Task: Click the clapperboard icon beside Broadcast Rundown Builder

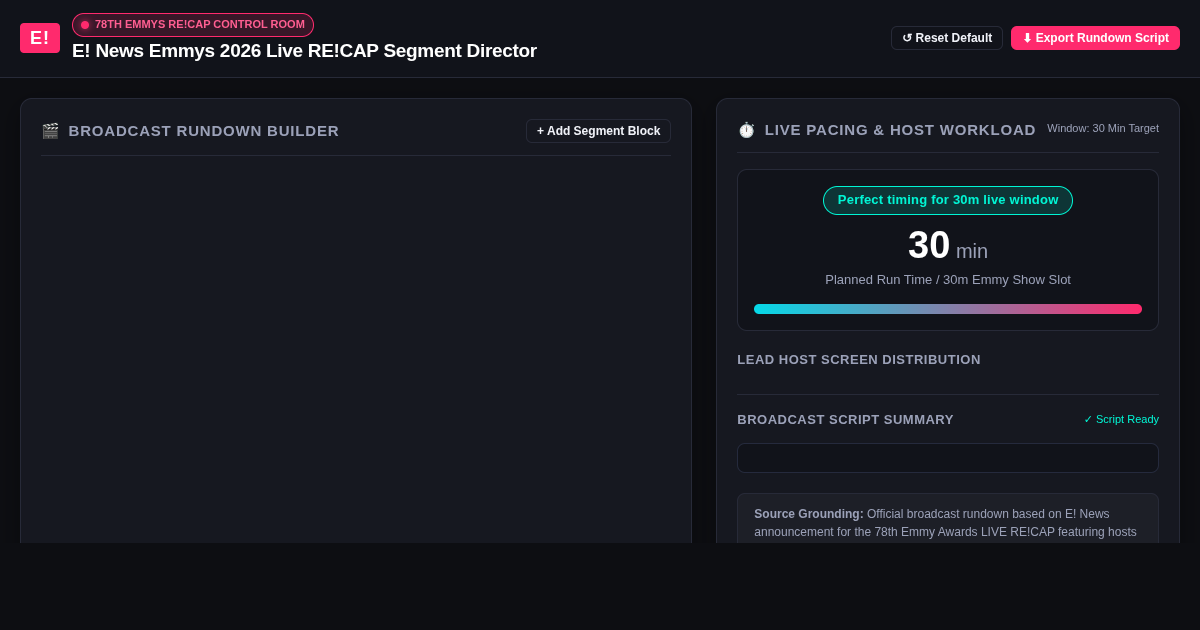Action: tap(50, 131)
